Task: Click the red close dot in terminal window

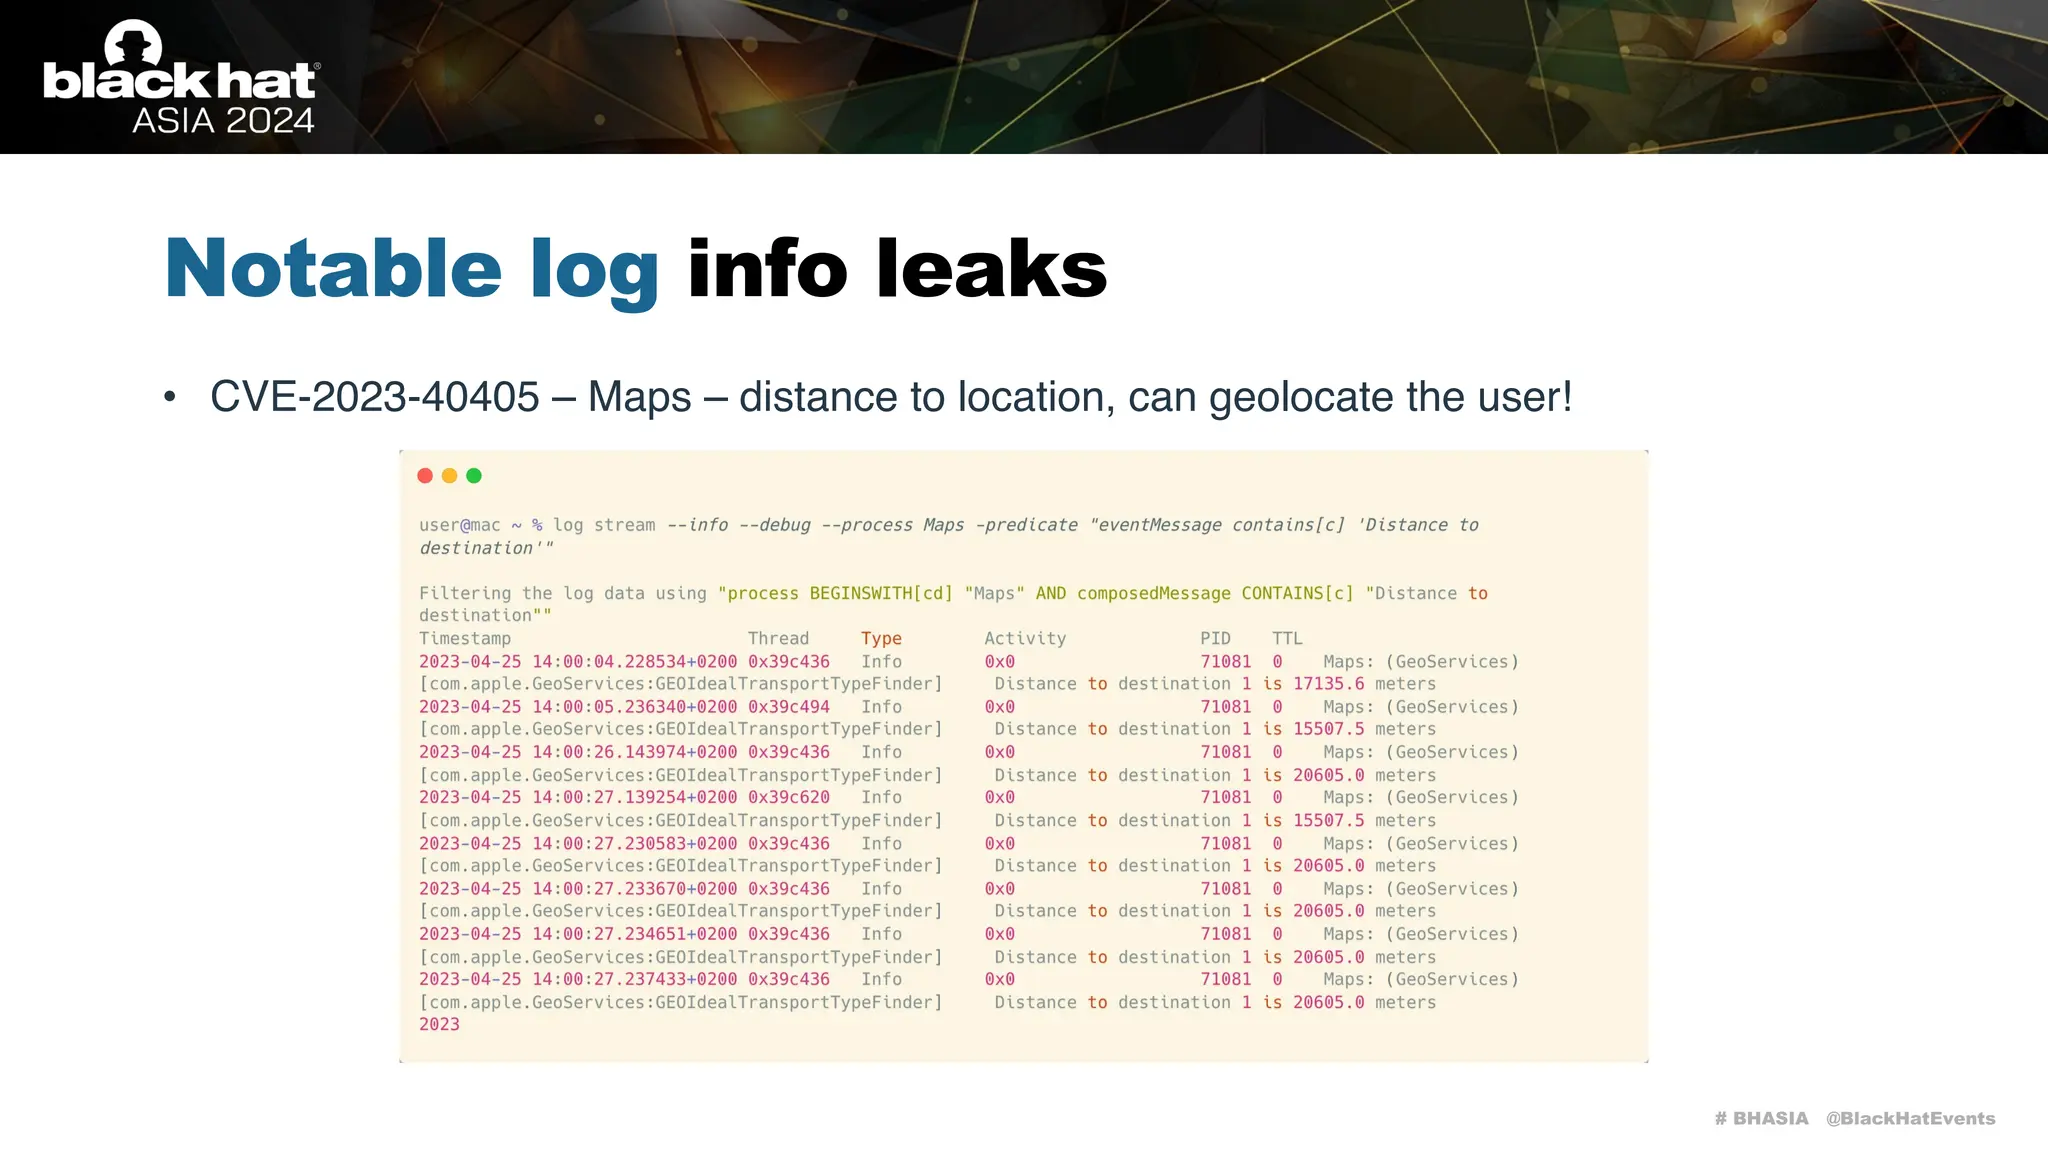Action: tap(425, 476)
